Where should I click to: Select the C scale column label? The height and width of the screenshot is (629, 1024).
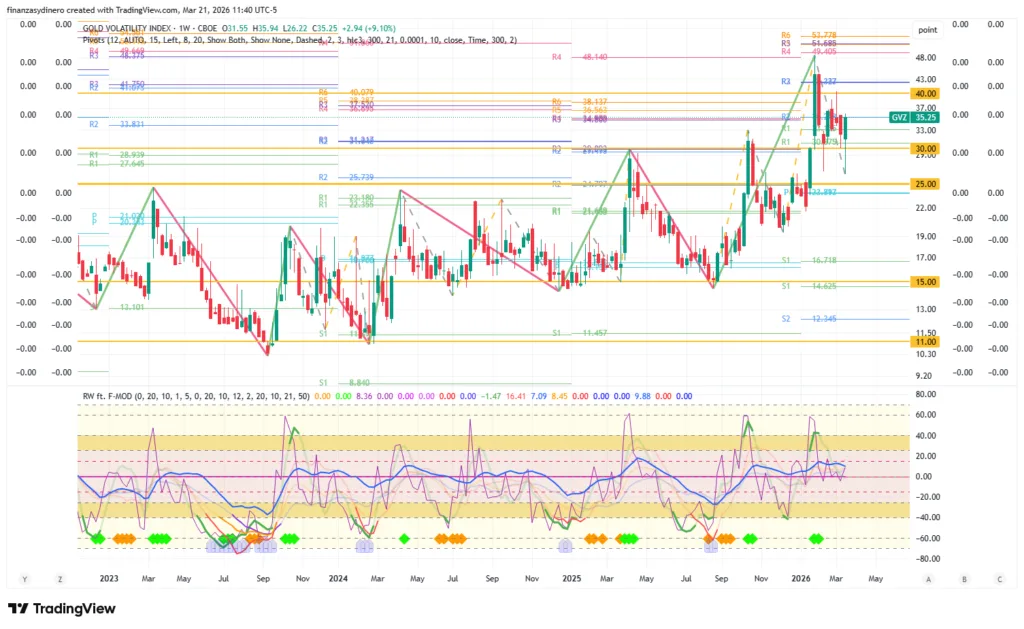(999, 579)
